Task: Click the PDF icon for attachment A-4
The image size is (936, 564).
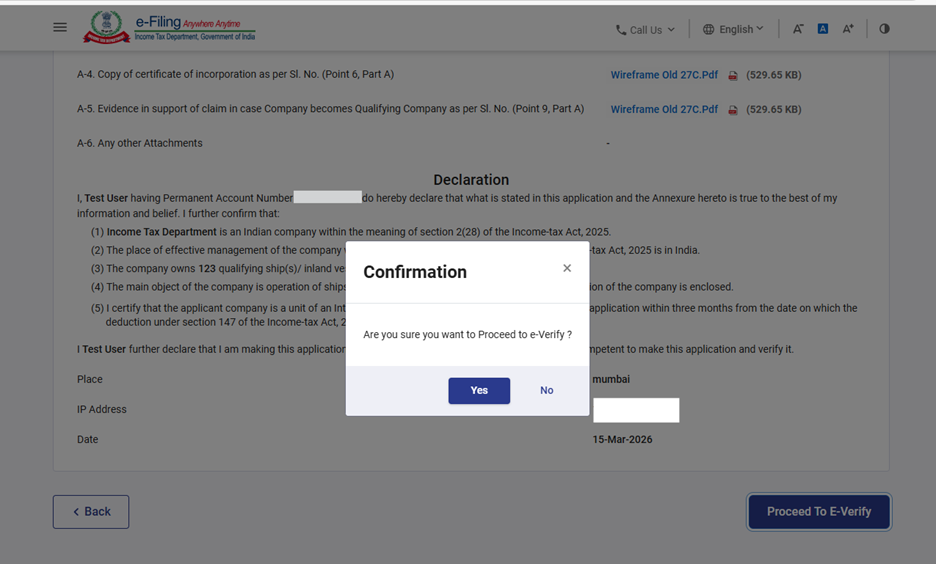Action: tap(733, 75)
